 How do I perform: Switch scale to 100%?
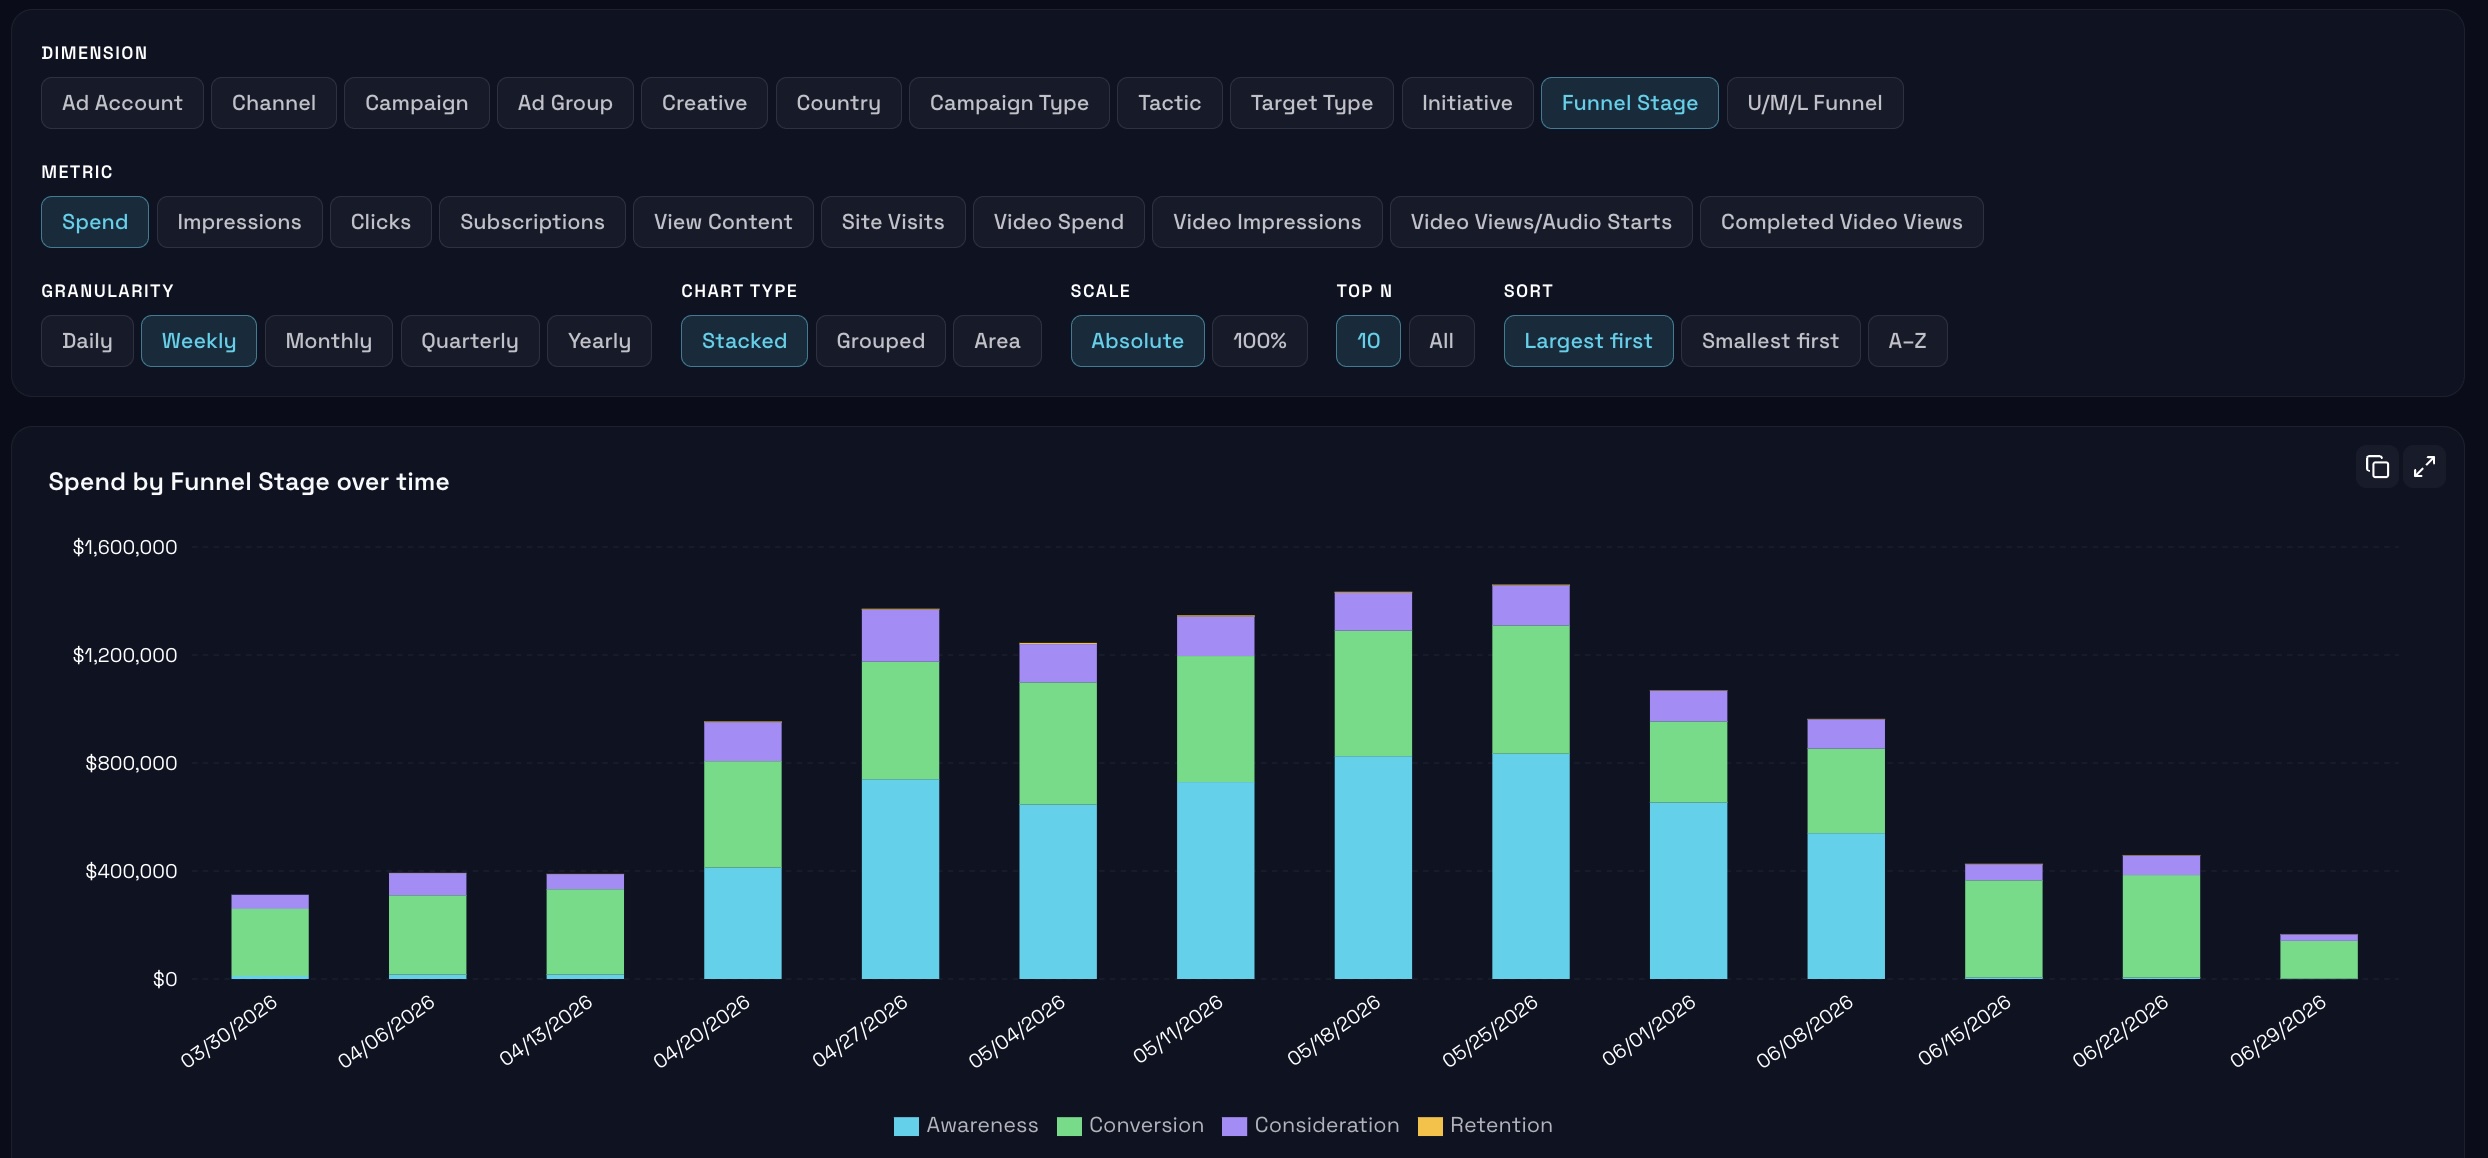click(1259, 341)
